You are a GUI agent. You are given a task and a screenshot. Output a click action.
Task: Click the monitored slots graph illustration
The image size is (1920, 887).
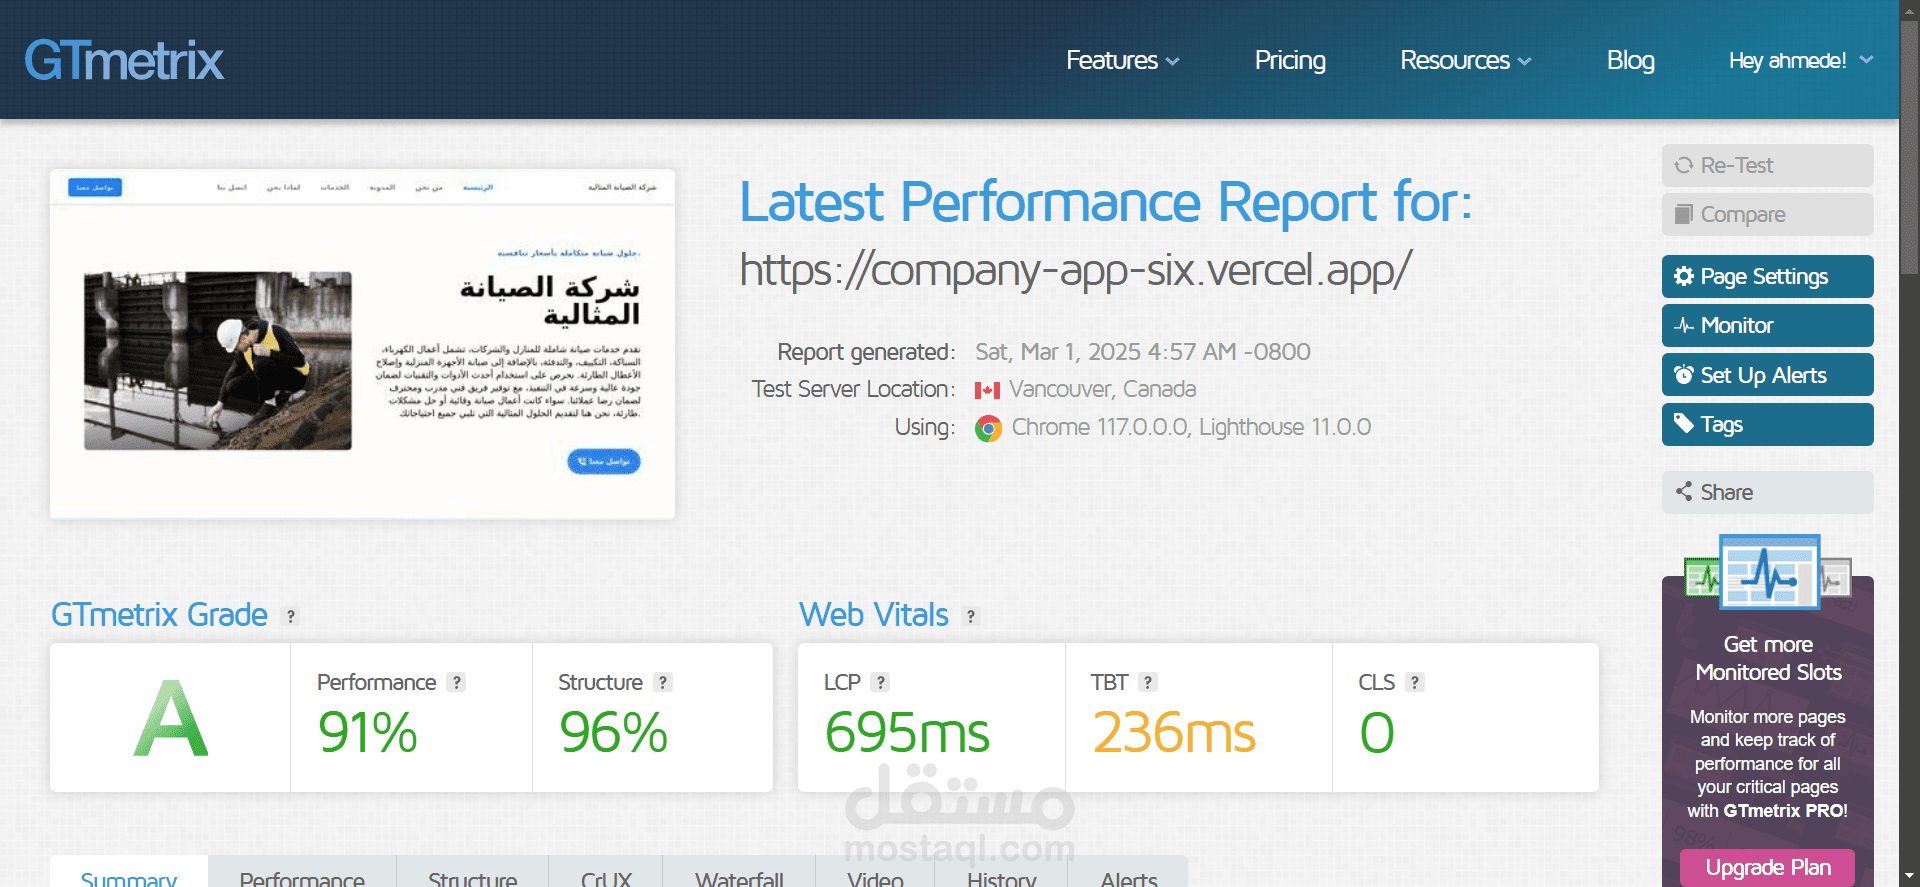[x=1768, y=572]
